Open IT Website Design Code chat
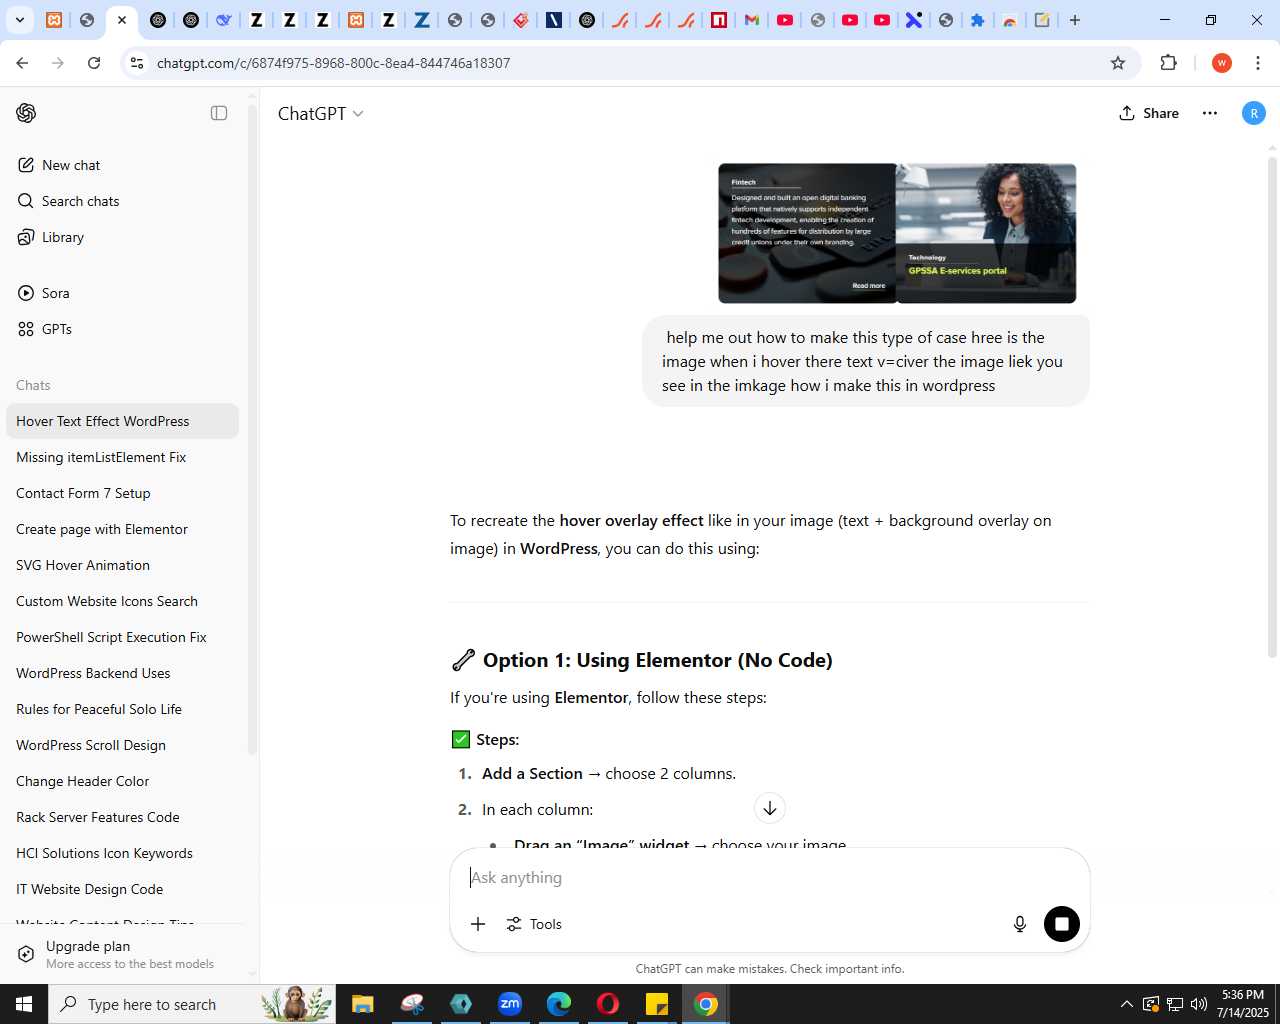 [x=122, y=889]
